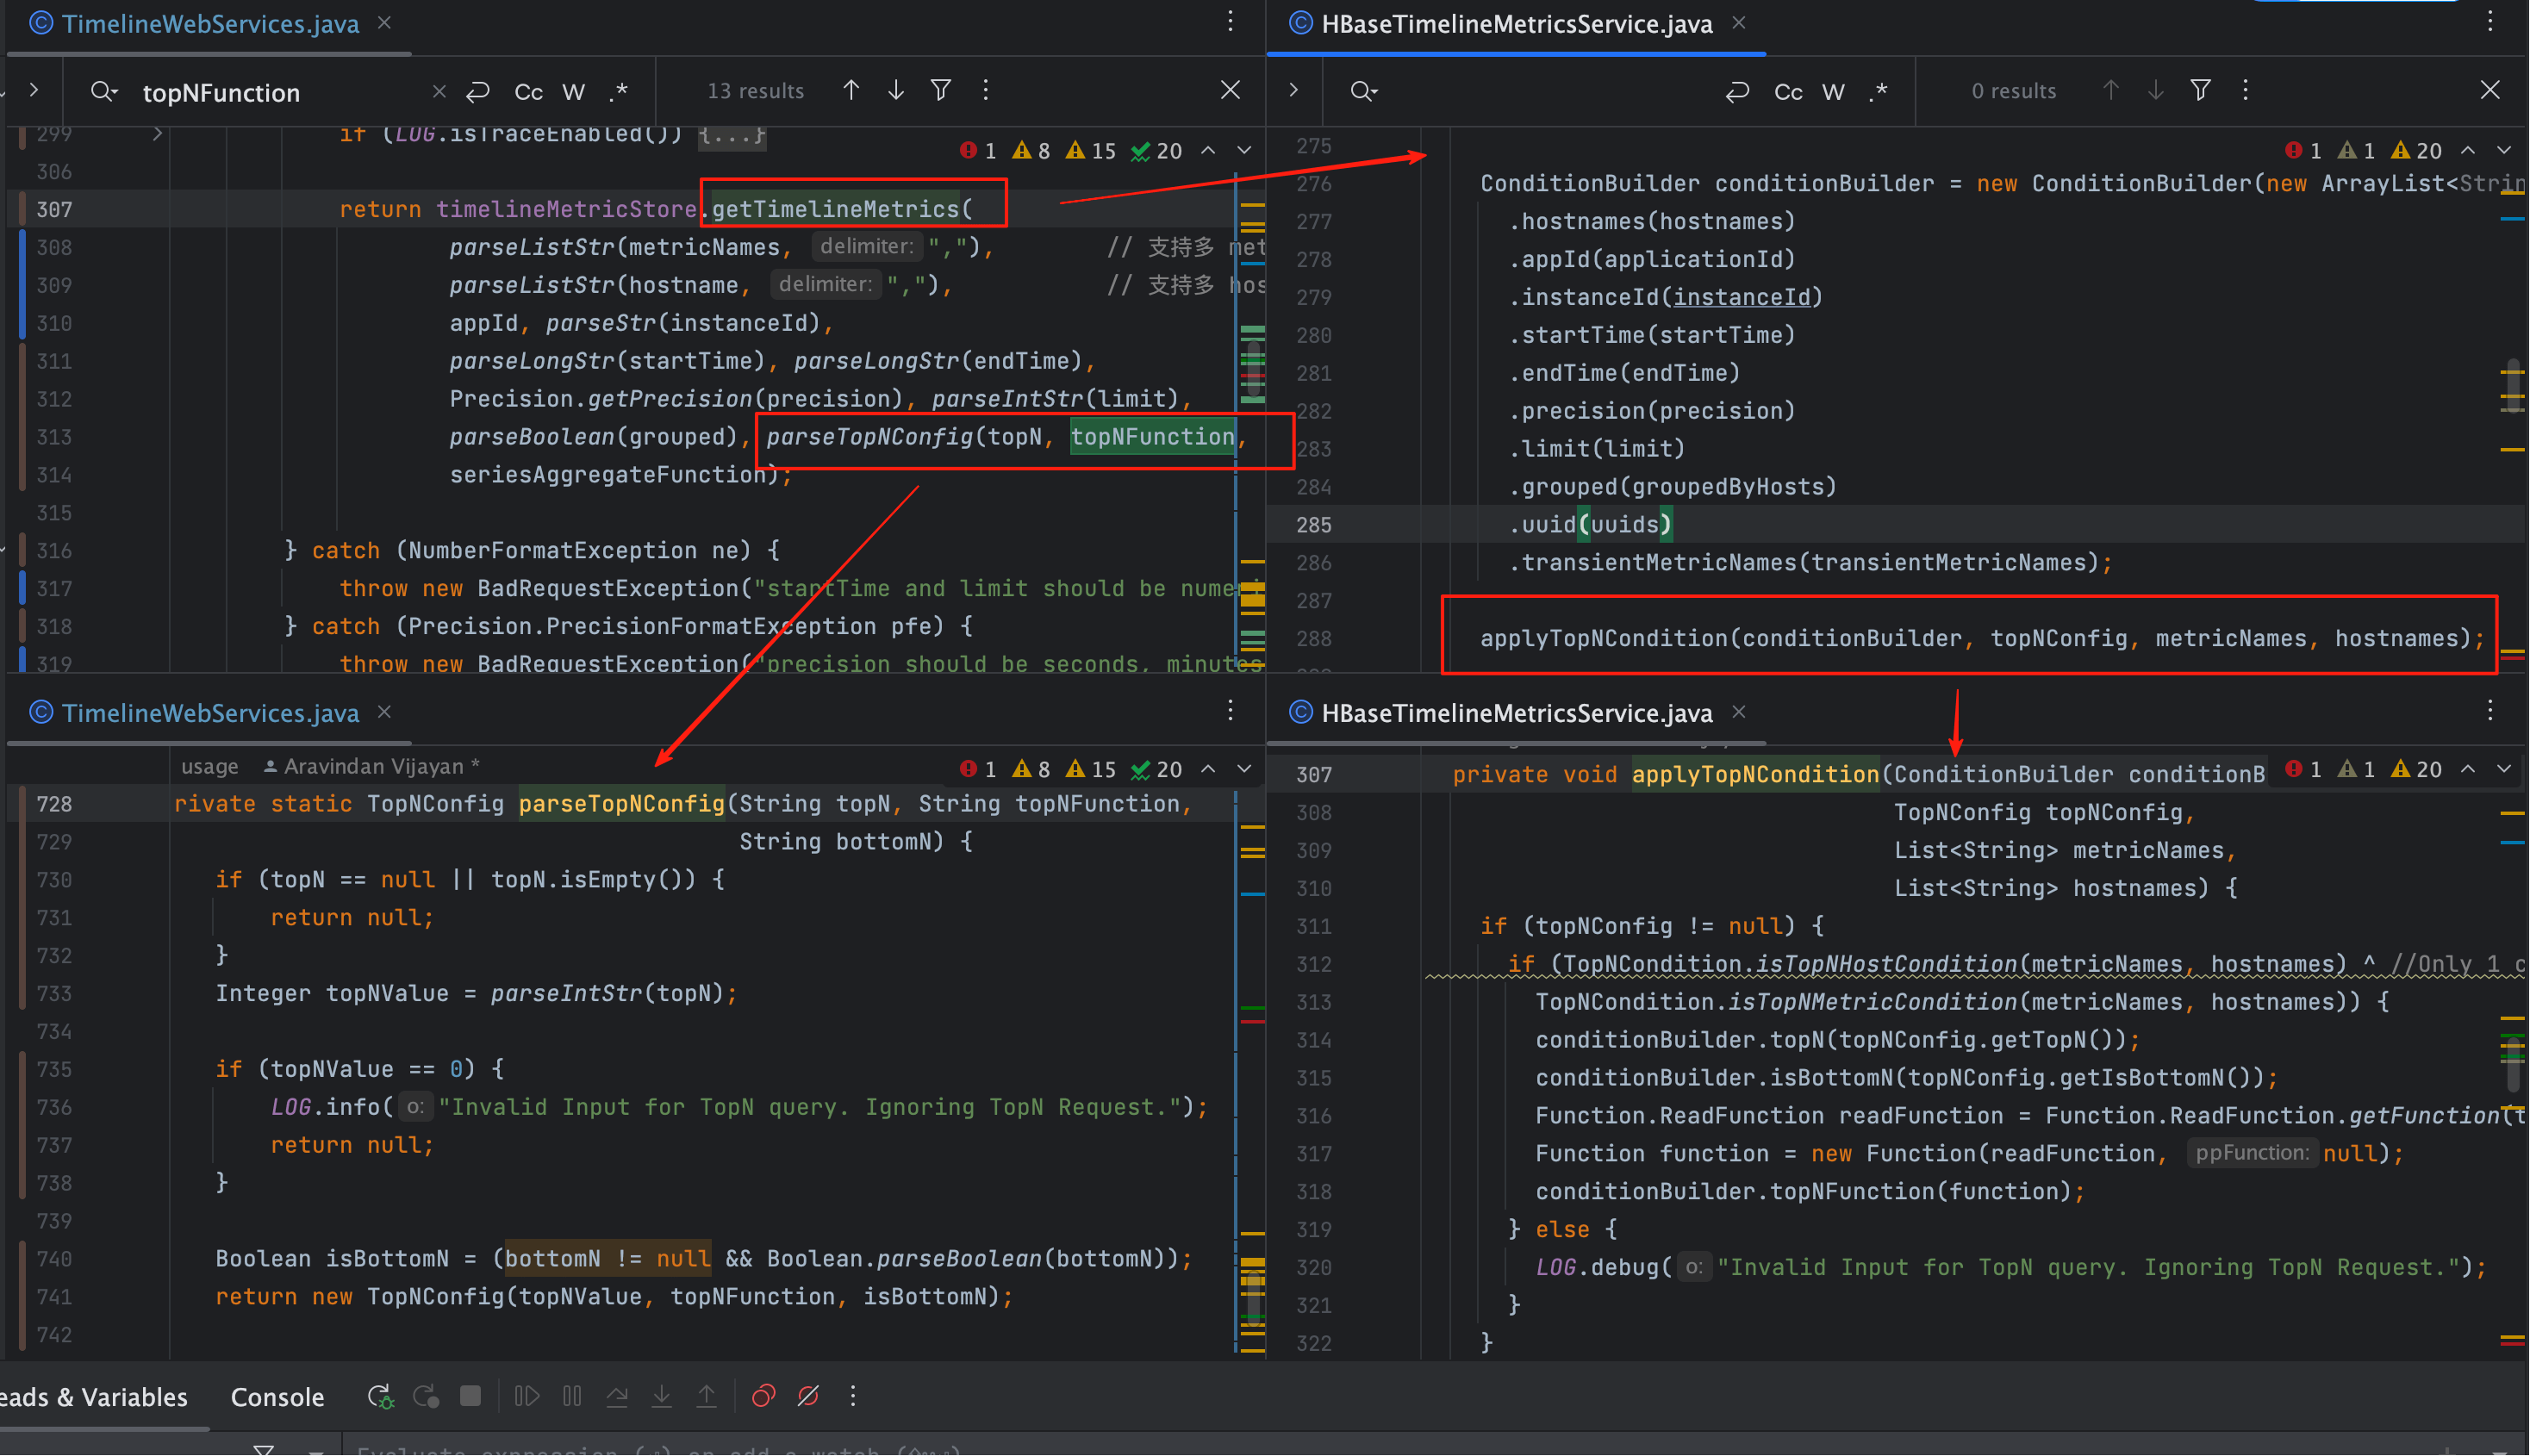Image resolution: width=2530 pixels, height=1456 pixels.
Task: Jump to next highlighted error in top-left editor
Action: [1245, 151]
